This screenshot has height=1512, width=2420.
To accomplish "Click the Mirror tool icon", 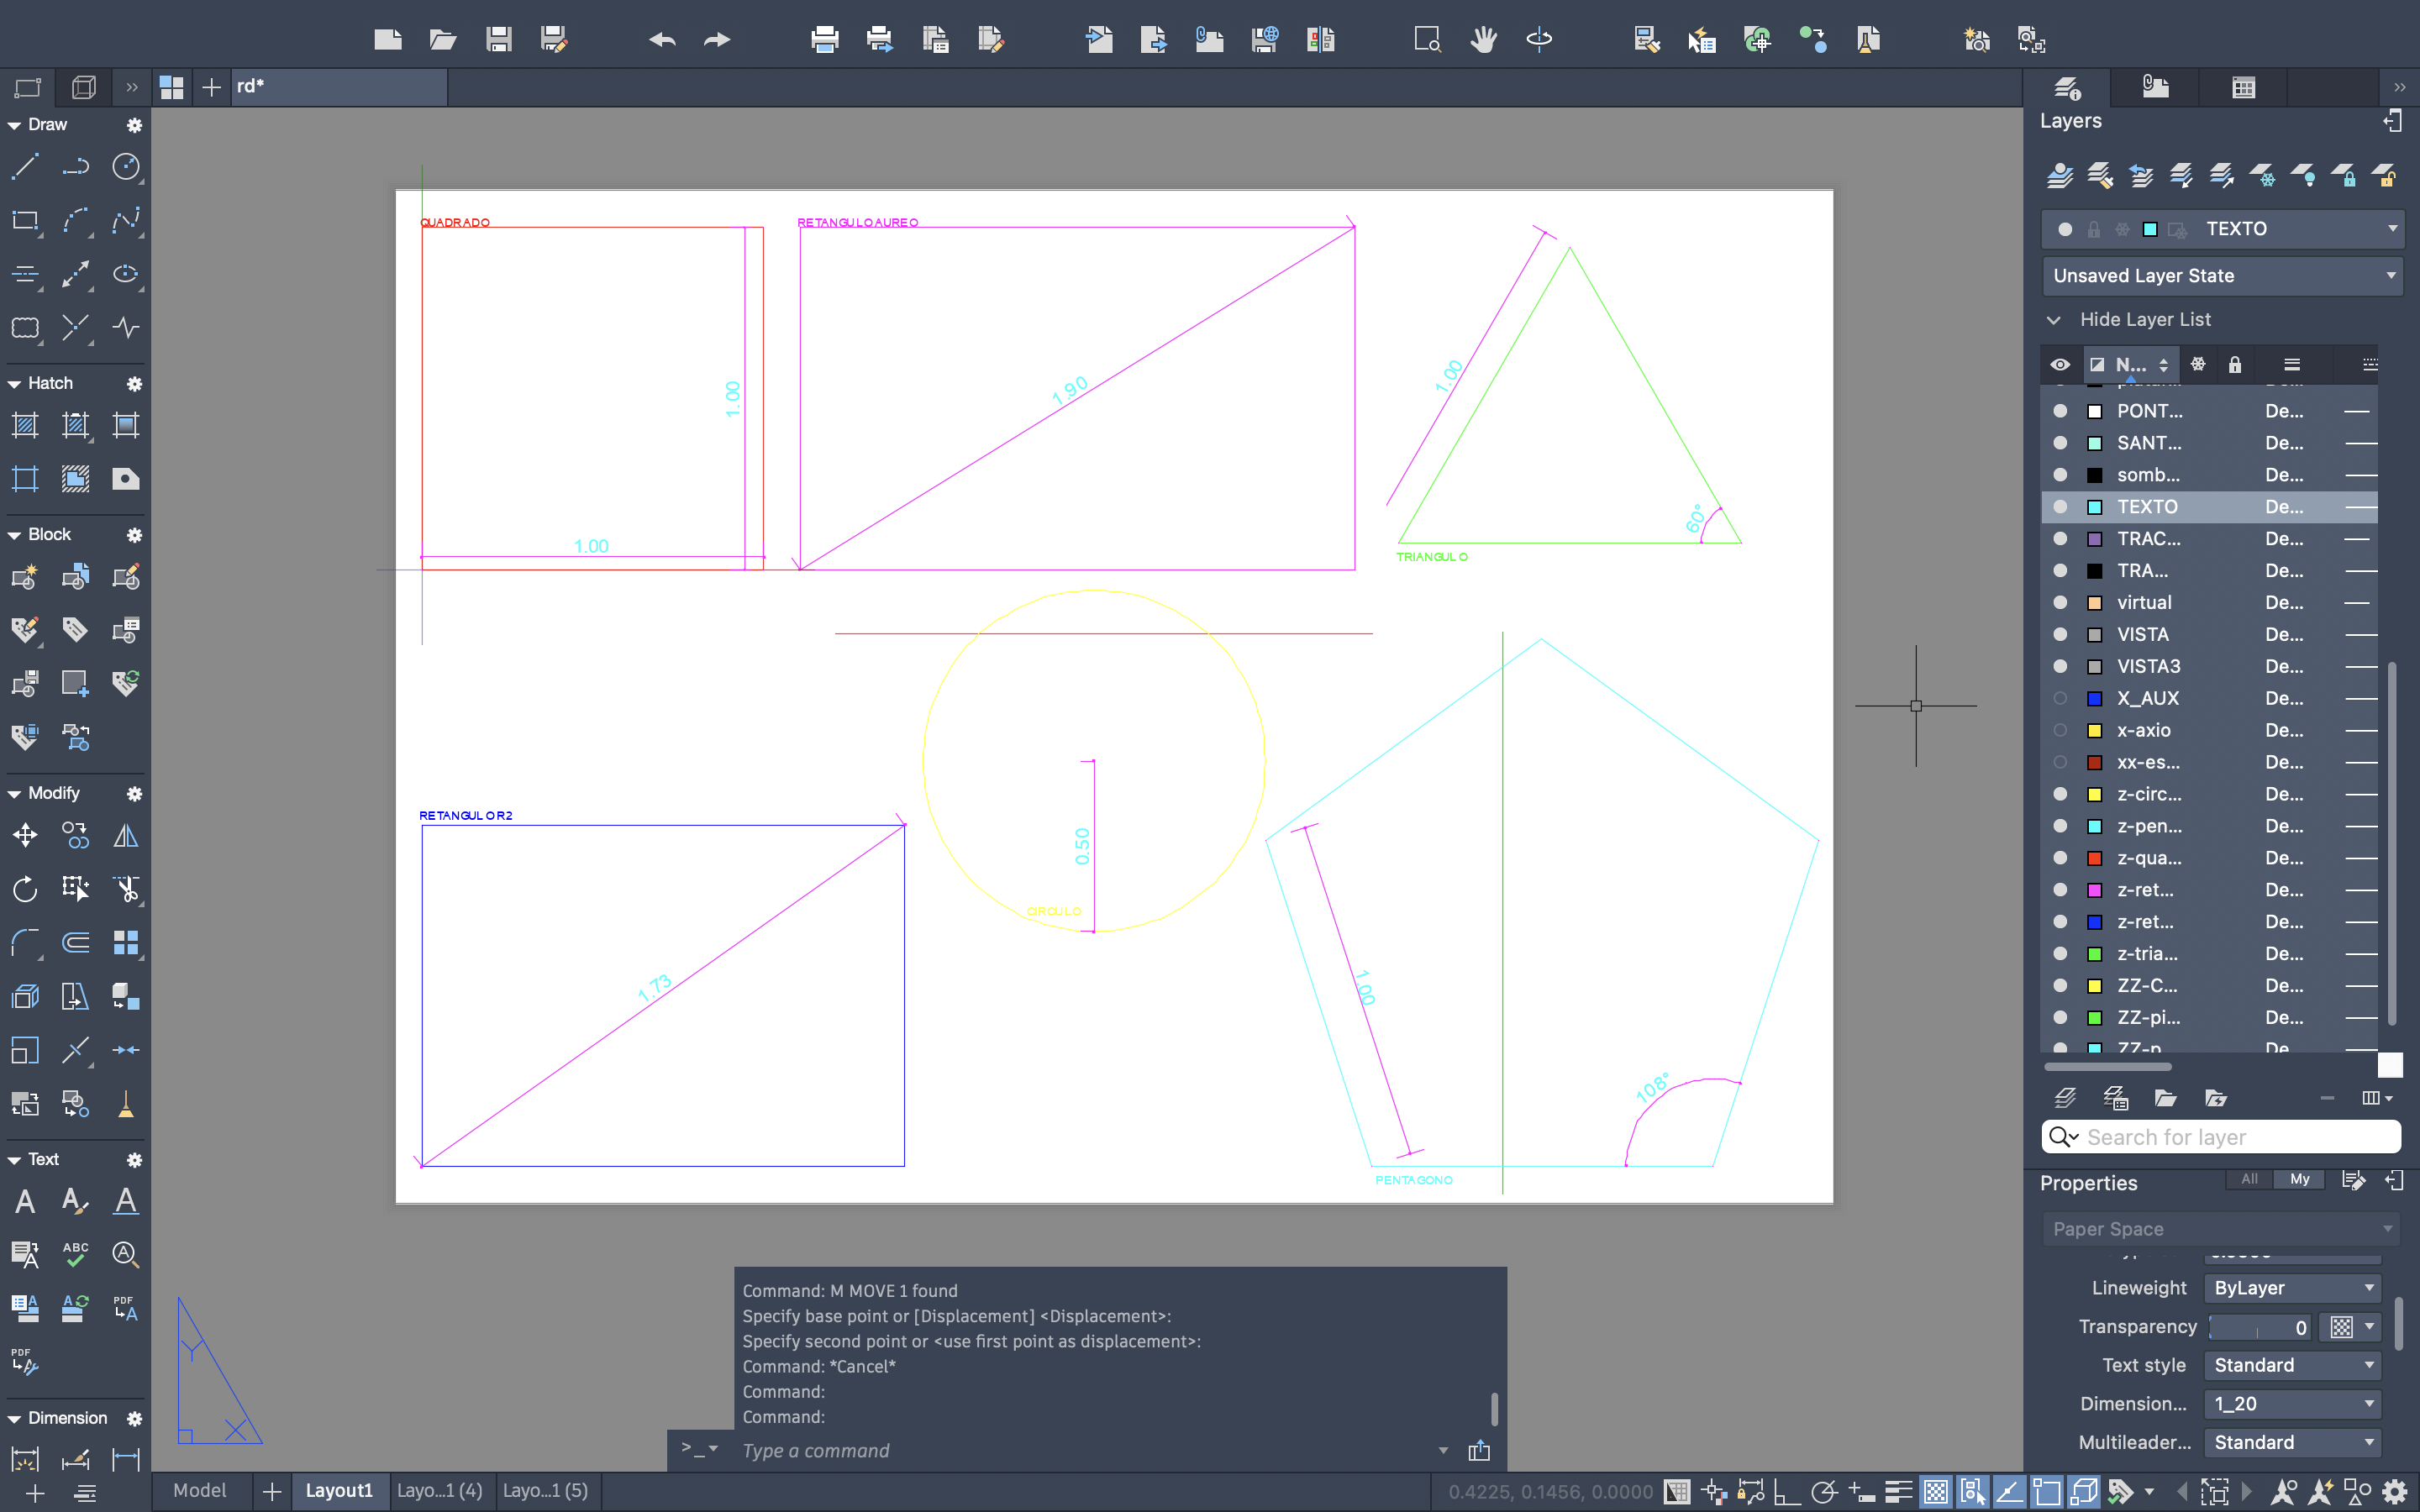I will click(126, 835).
